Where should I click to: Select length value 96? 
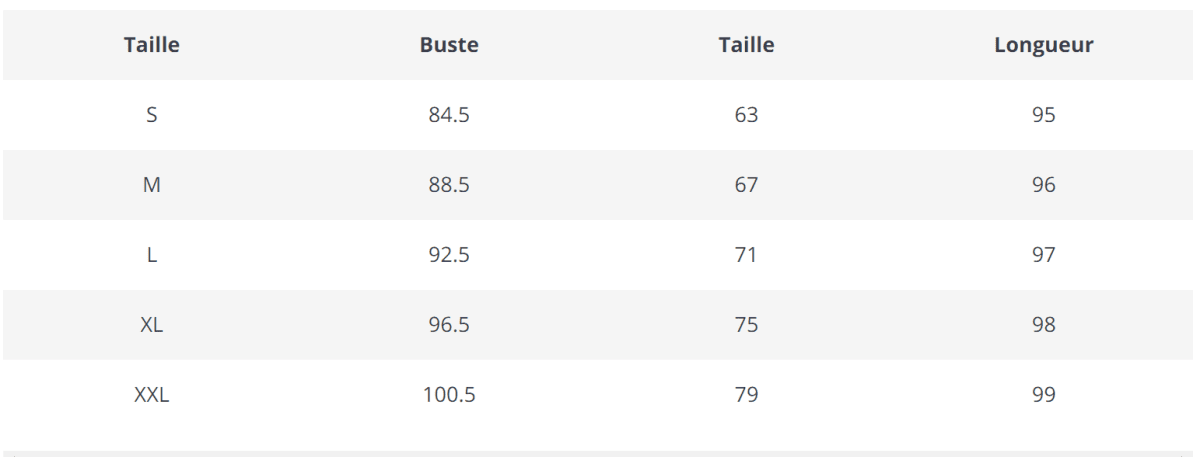pos(1043,185)
